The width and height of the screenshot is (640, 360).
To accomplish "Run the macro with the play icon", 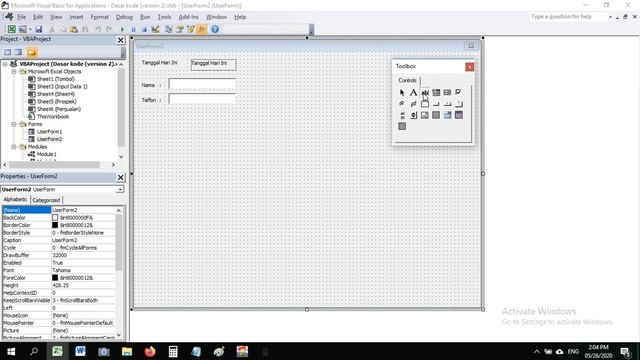I will tap(122, 29).
